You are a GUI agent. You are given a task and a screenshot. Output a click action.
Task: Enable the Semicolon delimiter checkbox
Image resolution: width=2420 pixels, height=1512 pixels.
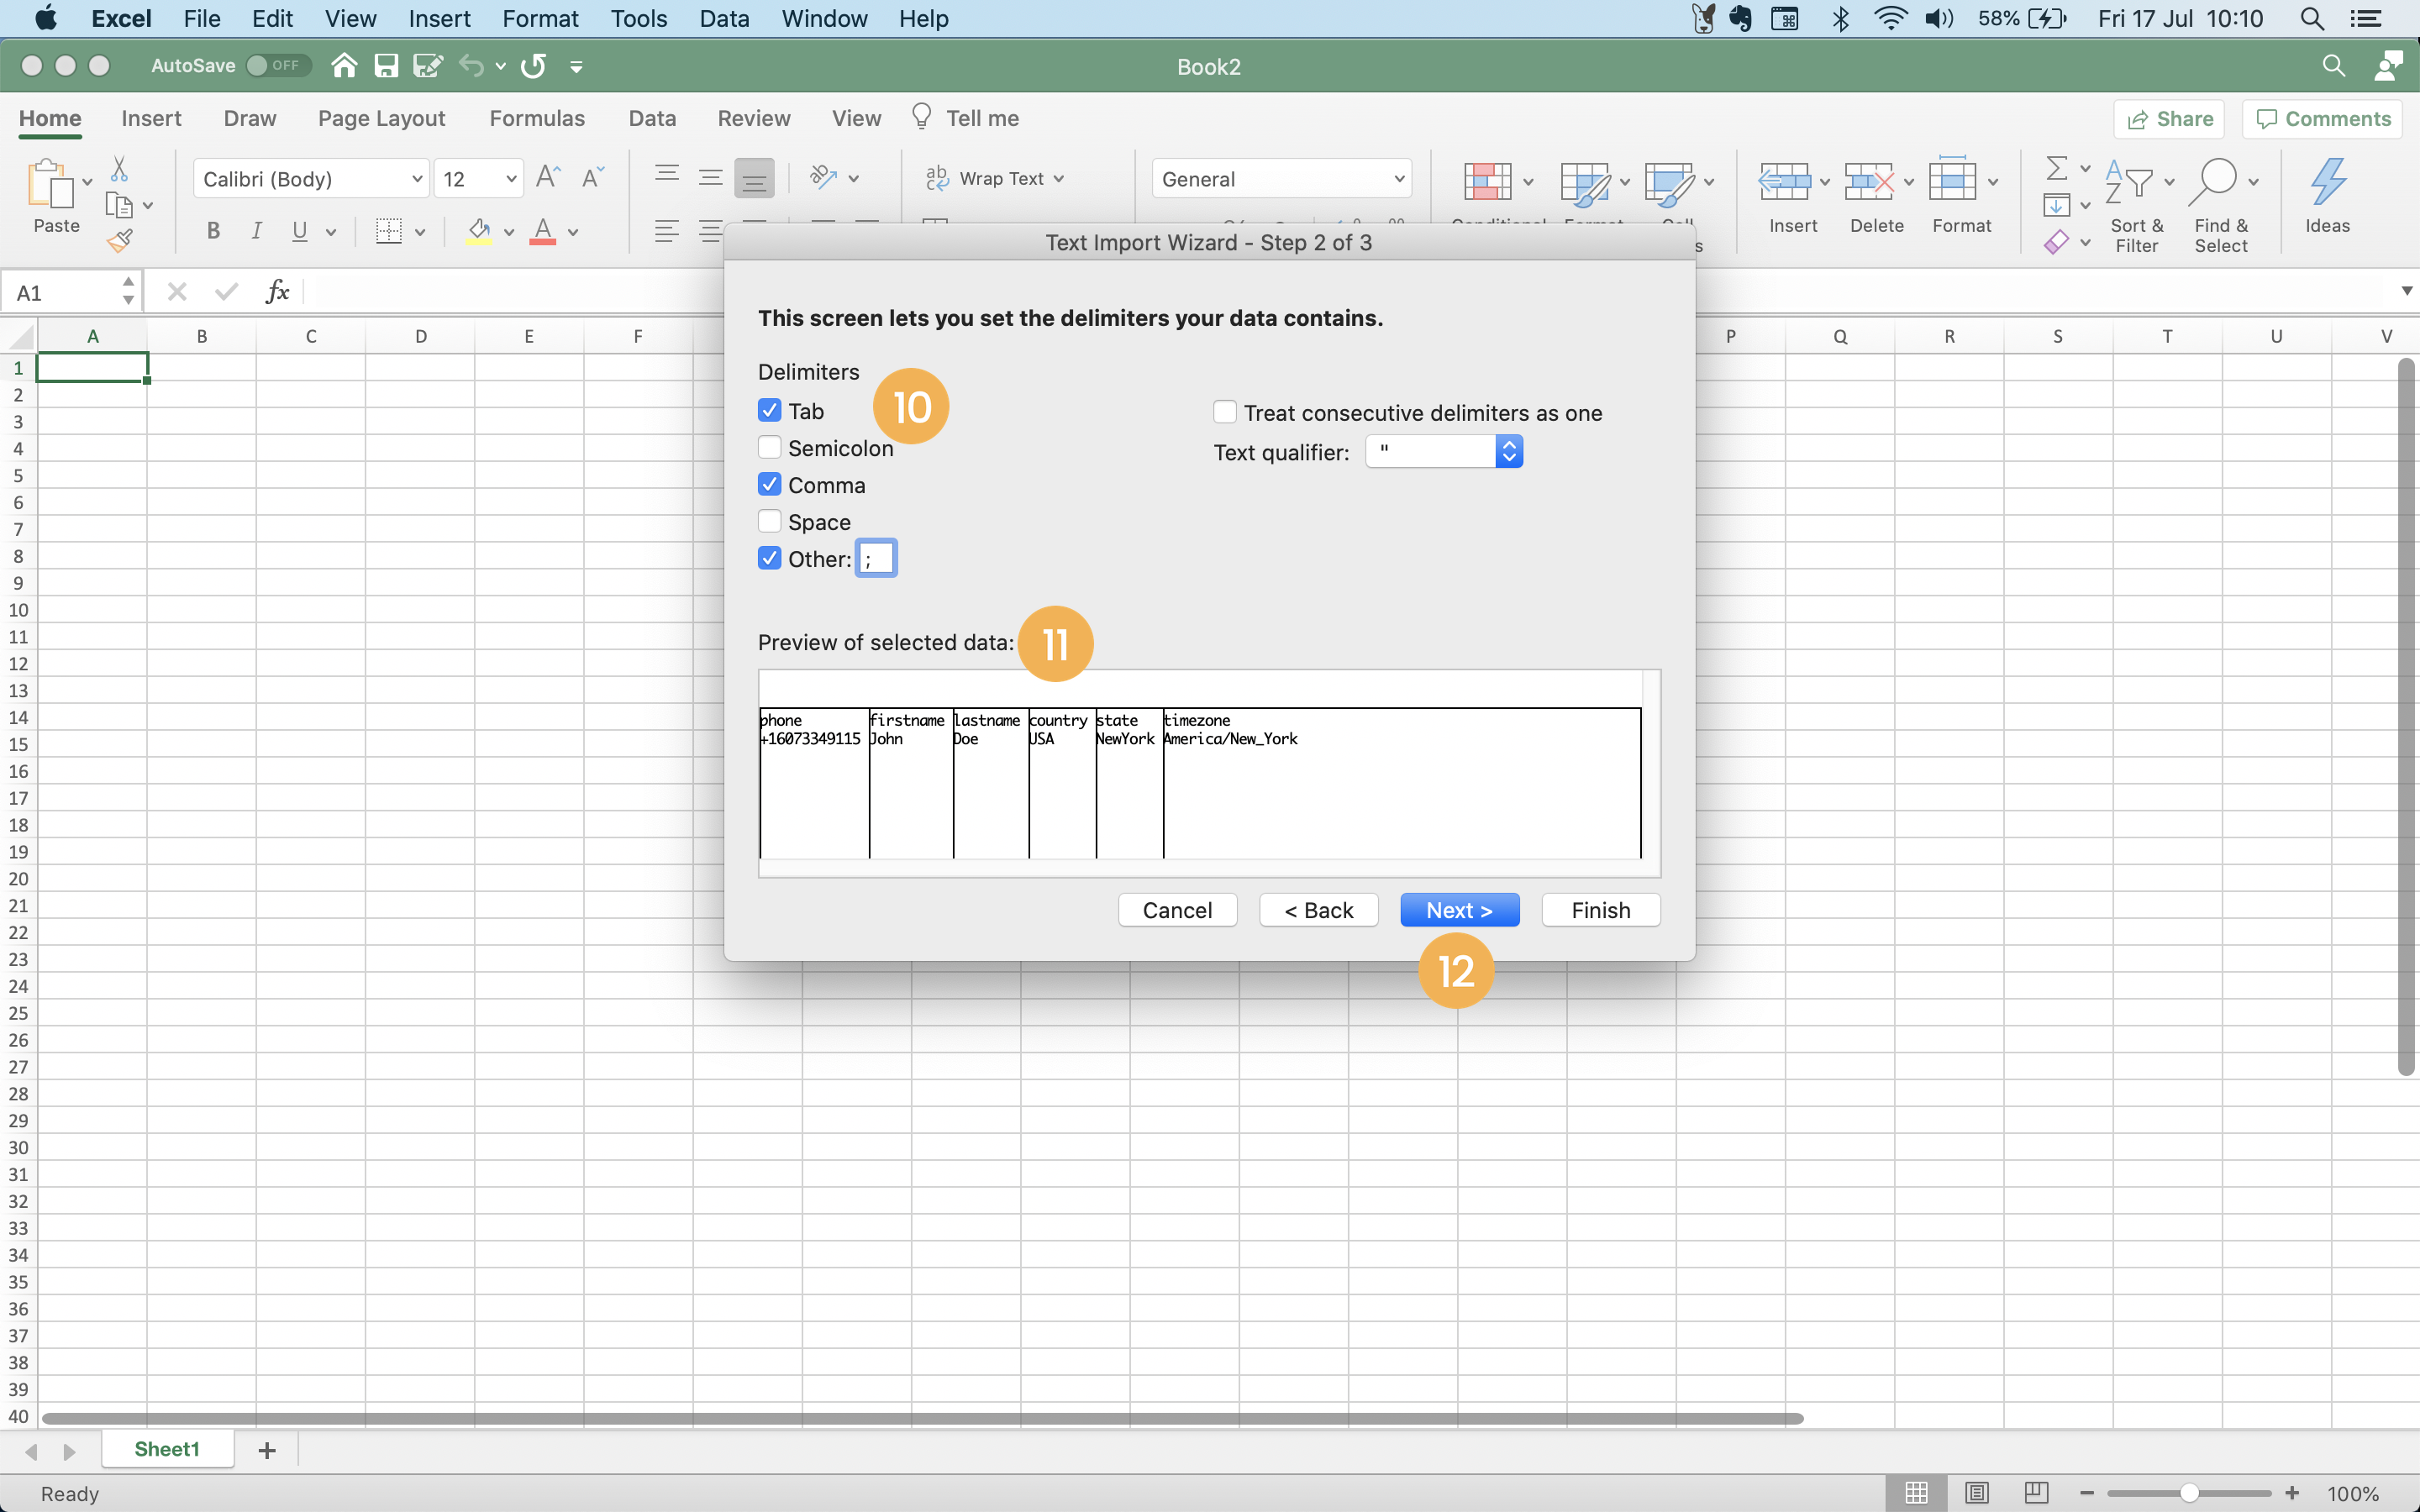769,447
